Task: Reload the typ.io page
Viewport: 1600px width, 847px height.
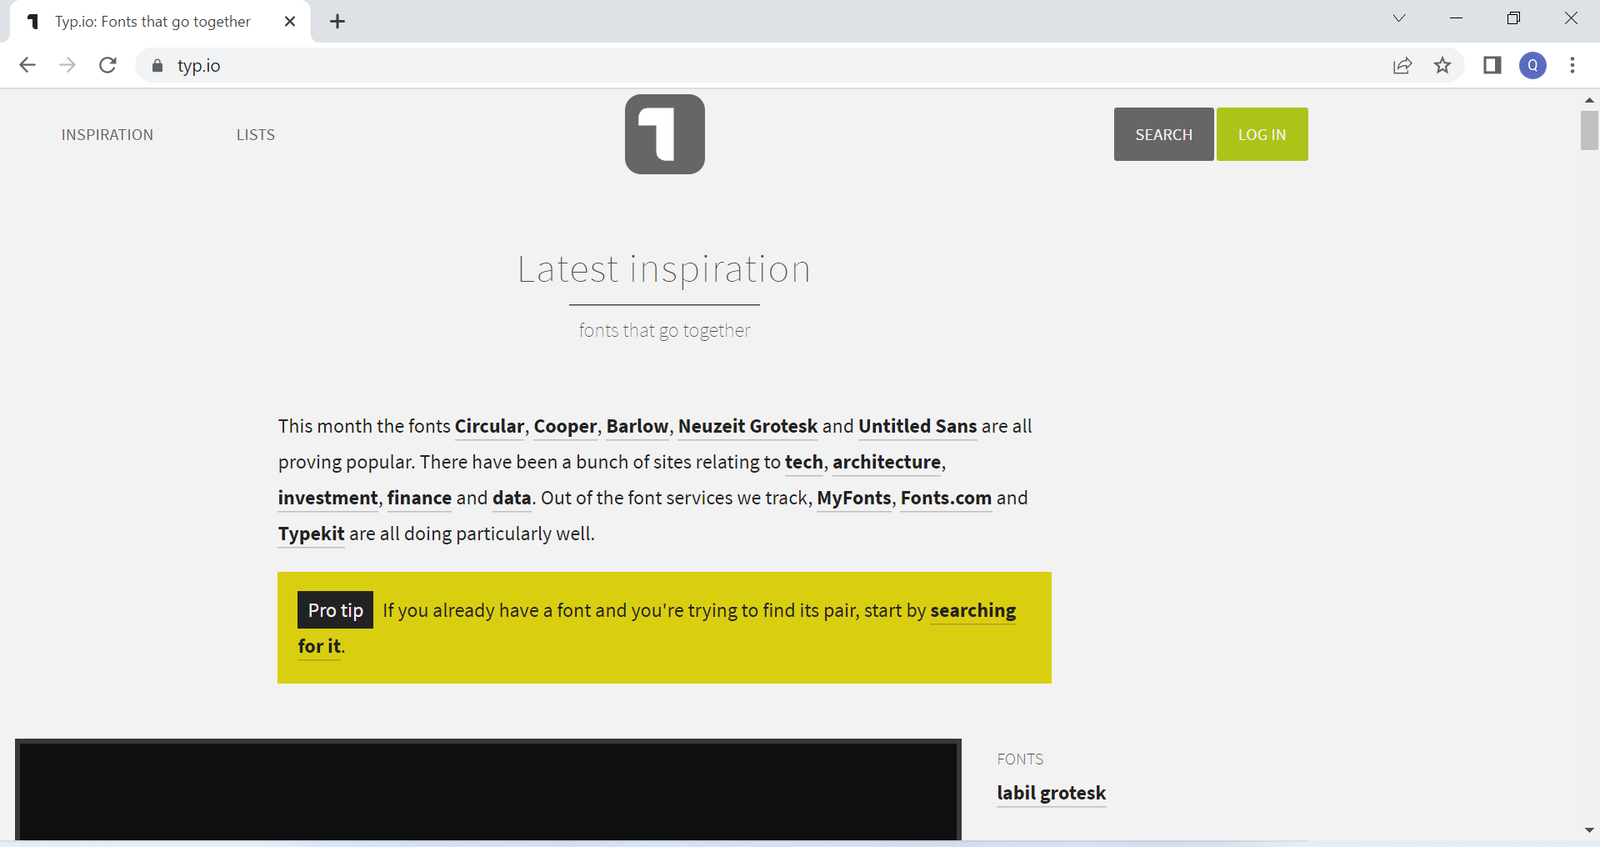Action: pyautogui.click(x=108, y=65)
